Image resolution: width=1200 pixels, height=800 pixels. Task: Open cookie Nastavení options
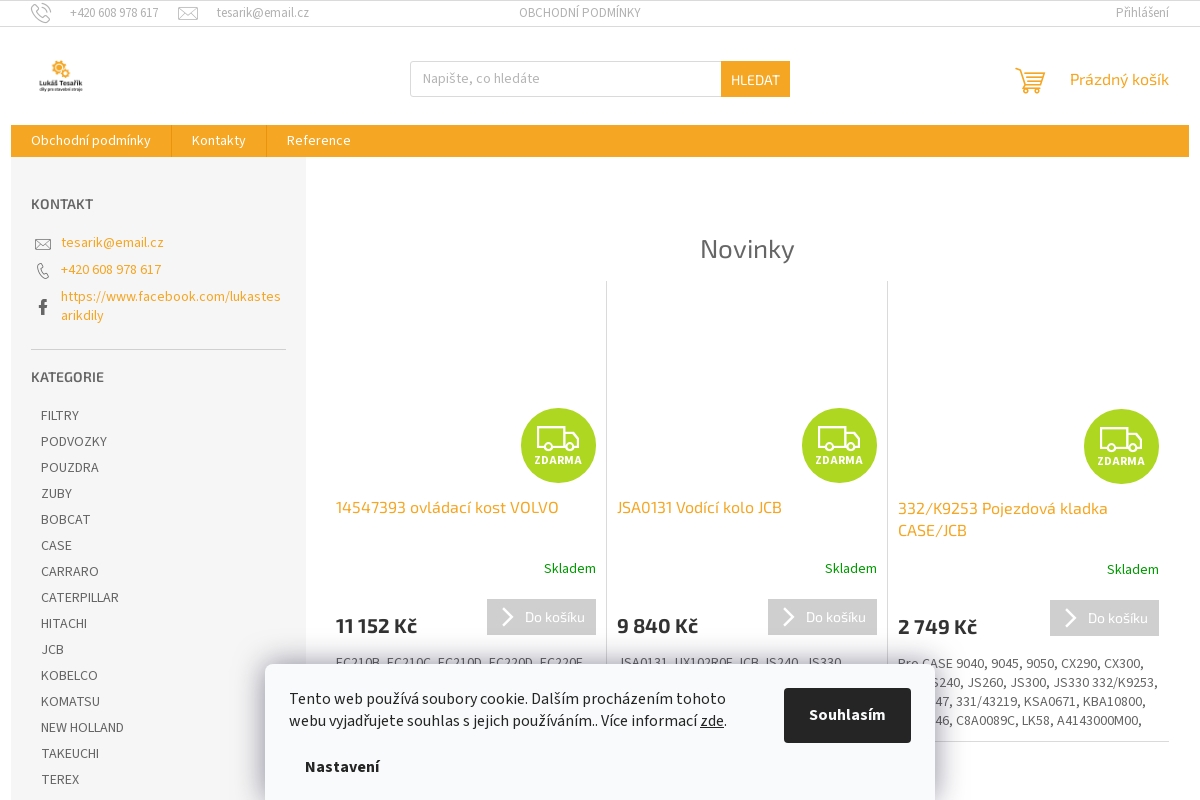coord(342,767)
